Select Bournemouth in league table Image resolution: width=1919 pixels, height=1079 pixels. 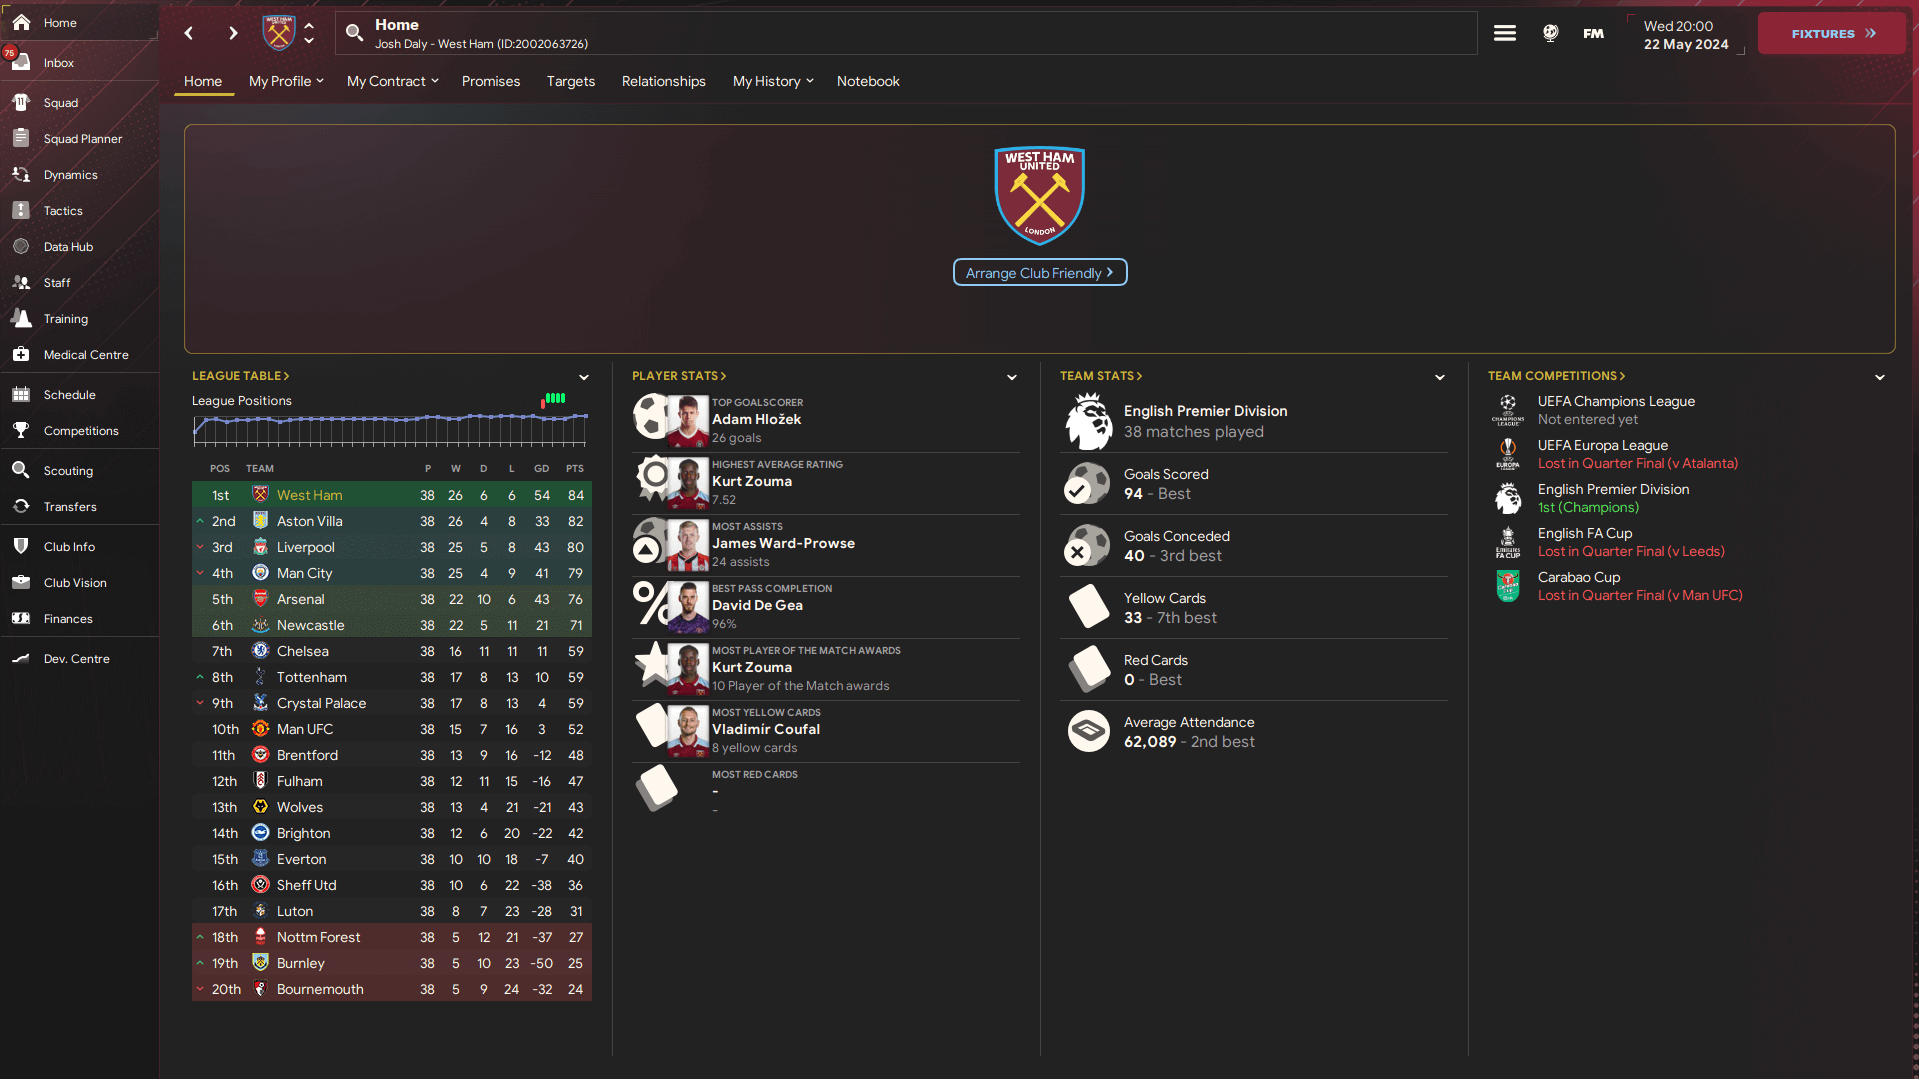(x=392, y=989)
